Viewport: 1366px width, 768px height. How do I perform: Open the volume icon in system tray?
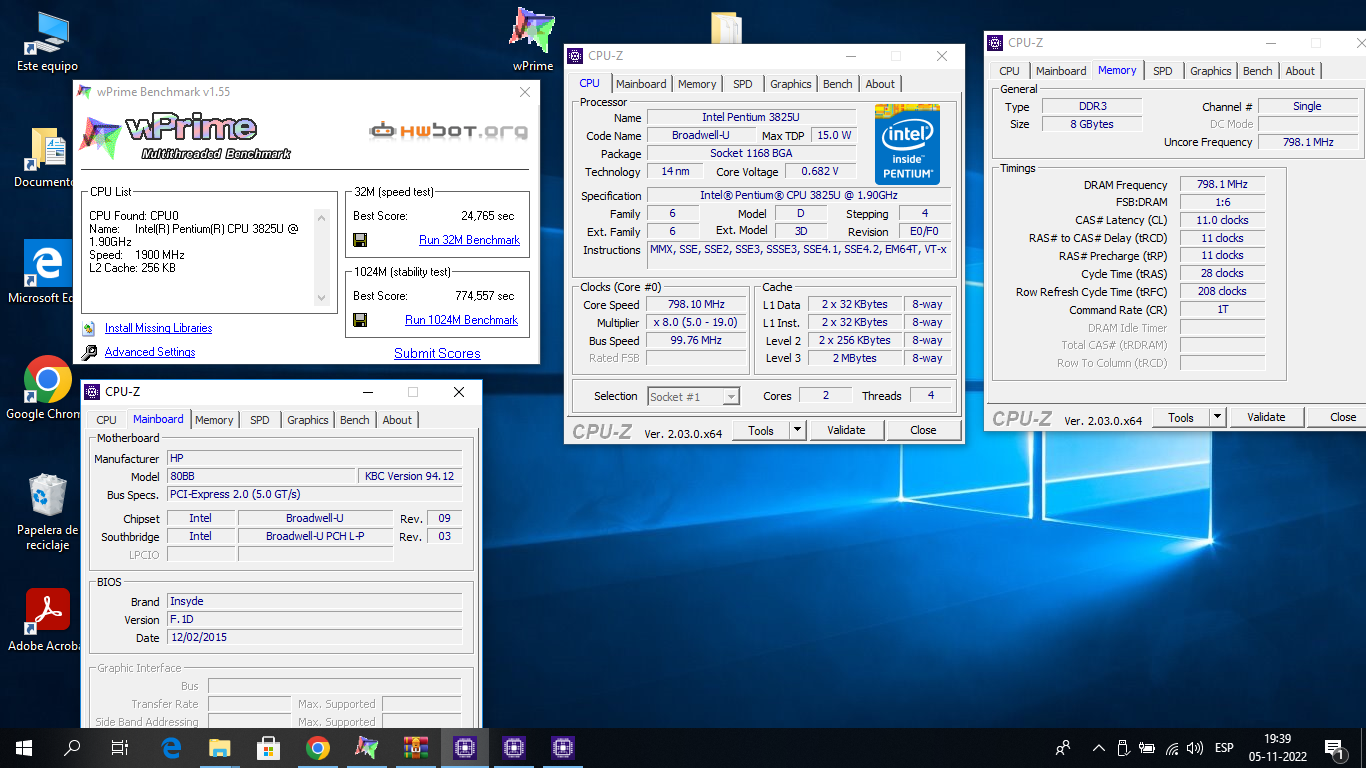(x=1194, y=748)
